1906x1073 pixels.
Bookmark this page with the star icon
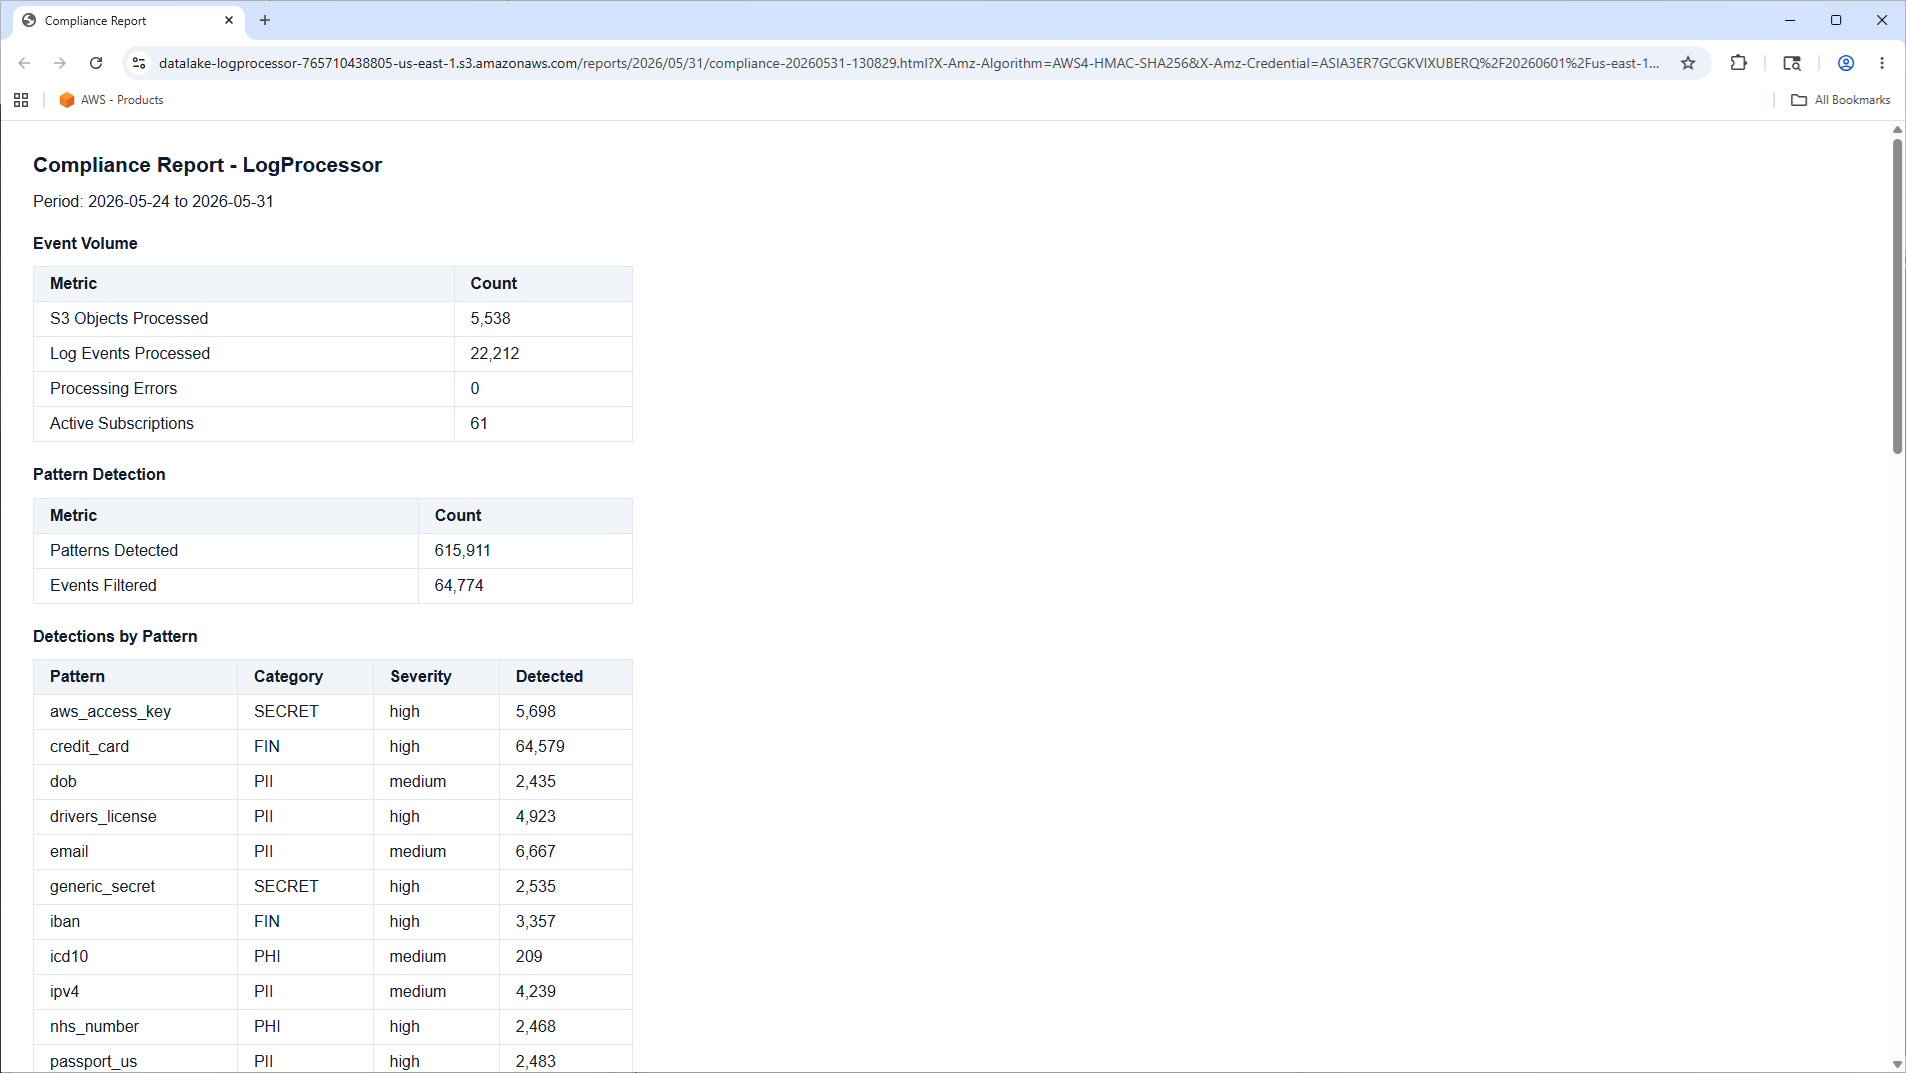coord(1688,63)
